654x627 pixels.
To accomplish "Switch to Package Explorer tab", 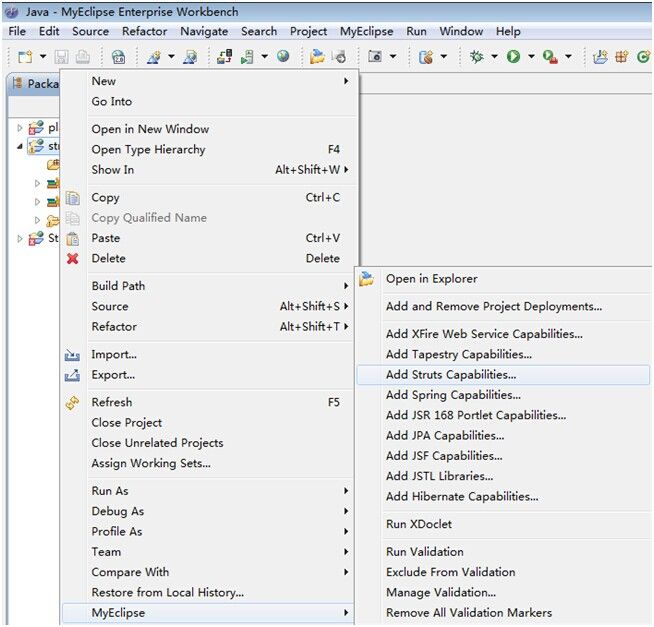I will click(35, 84).
